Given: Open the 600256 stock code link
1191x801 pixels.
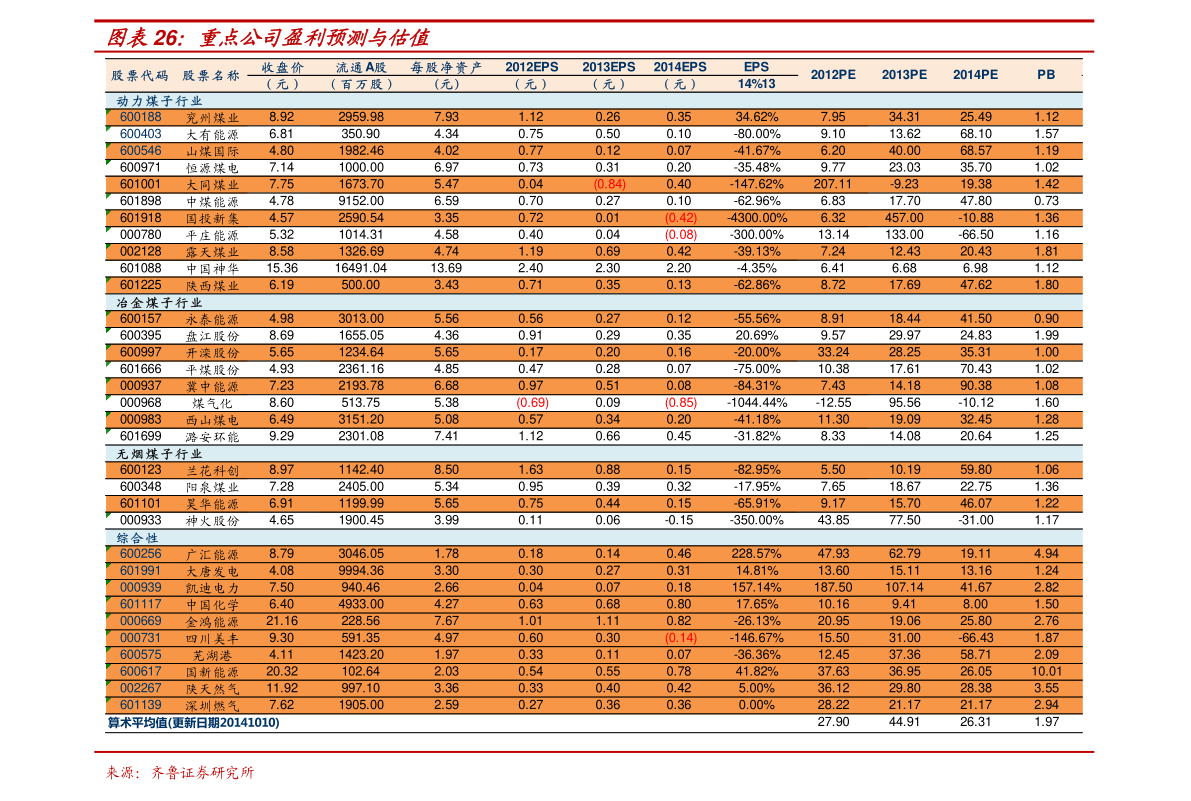Looking at the screenshot, I should coord(140,553).
